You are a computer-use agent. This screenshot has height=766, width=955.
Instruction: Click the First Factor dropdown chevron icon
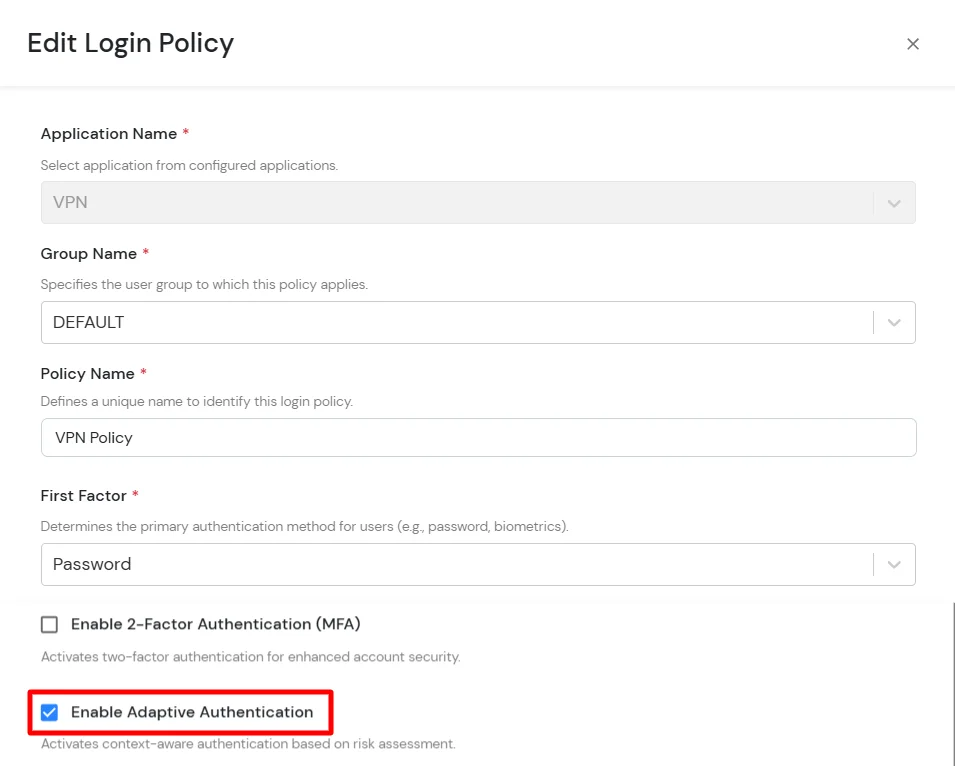click(894, 564)
